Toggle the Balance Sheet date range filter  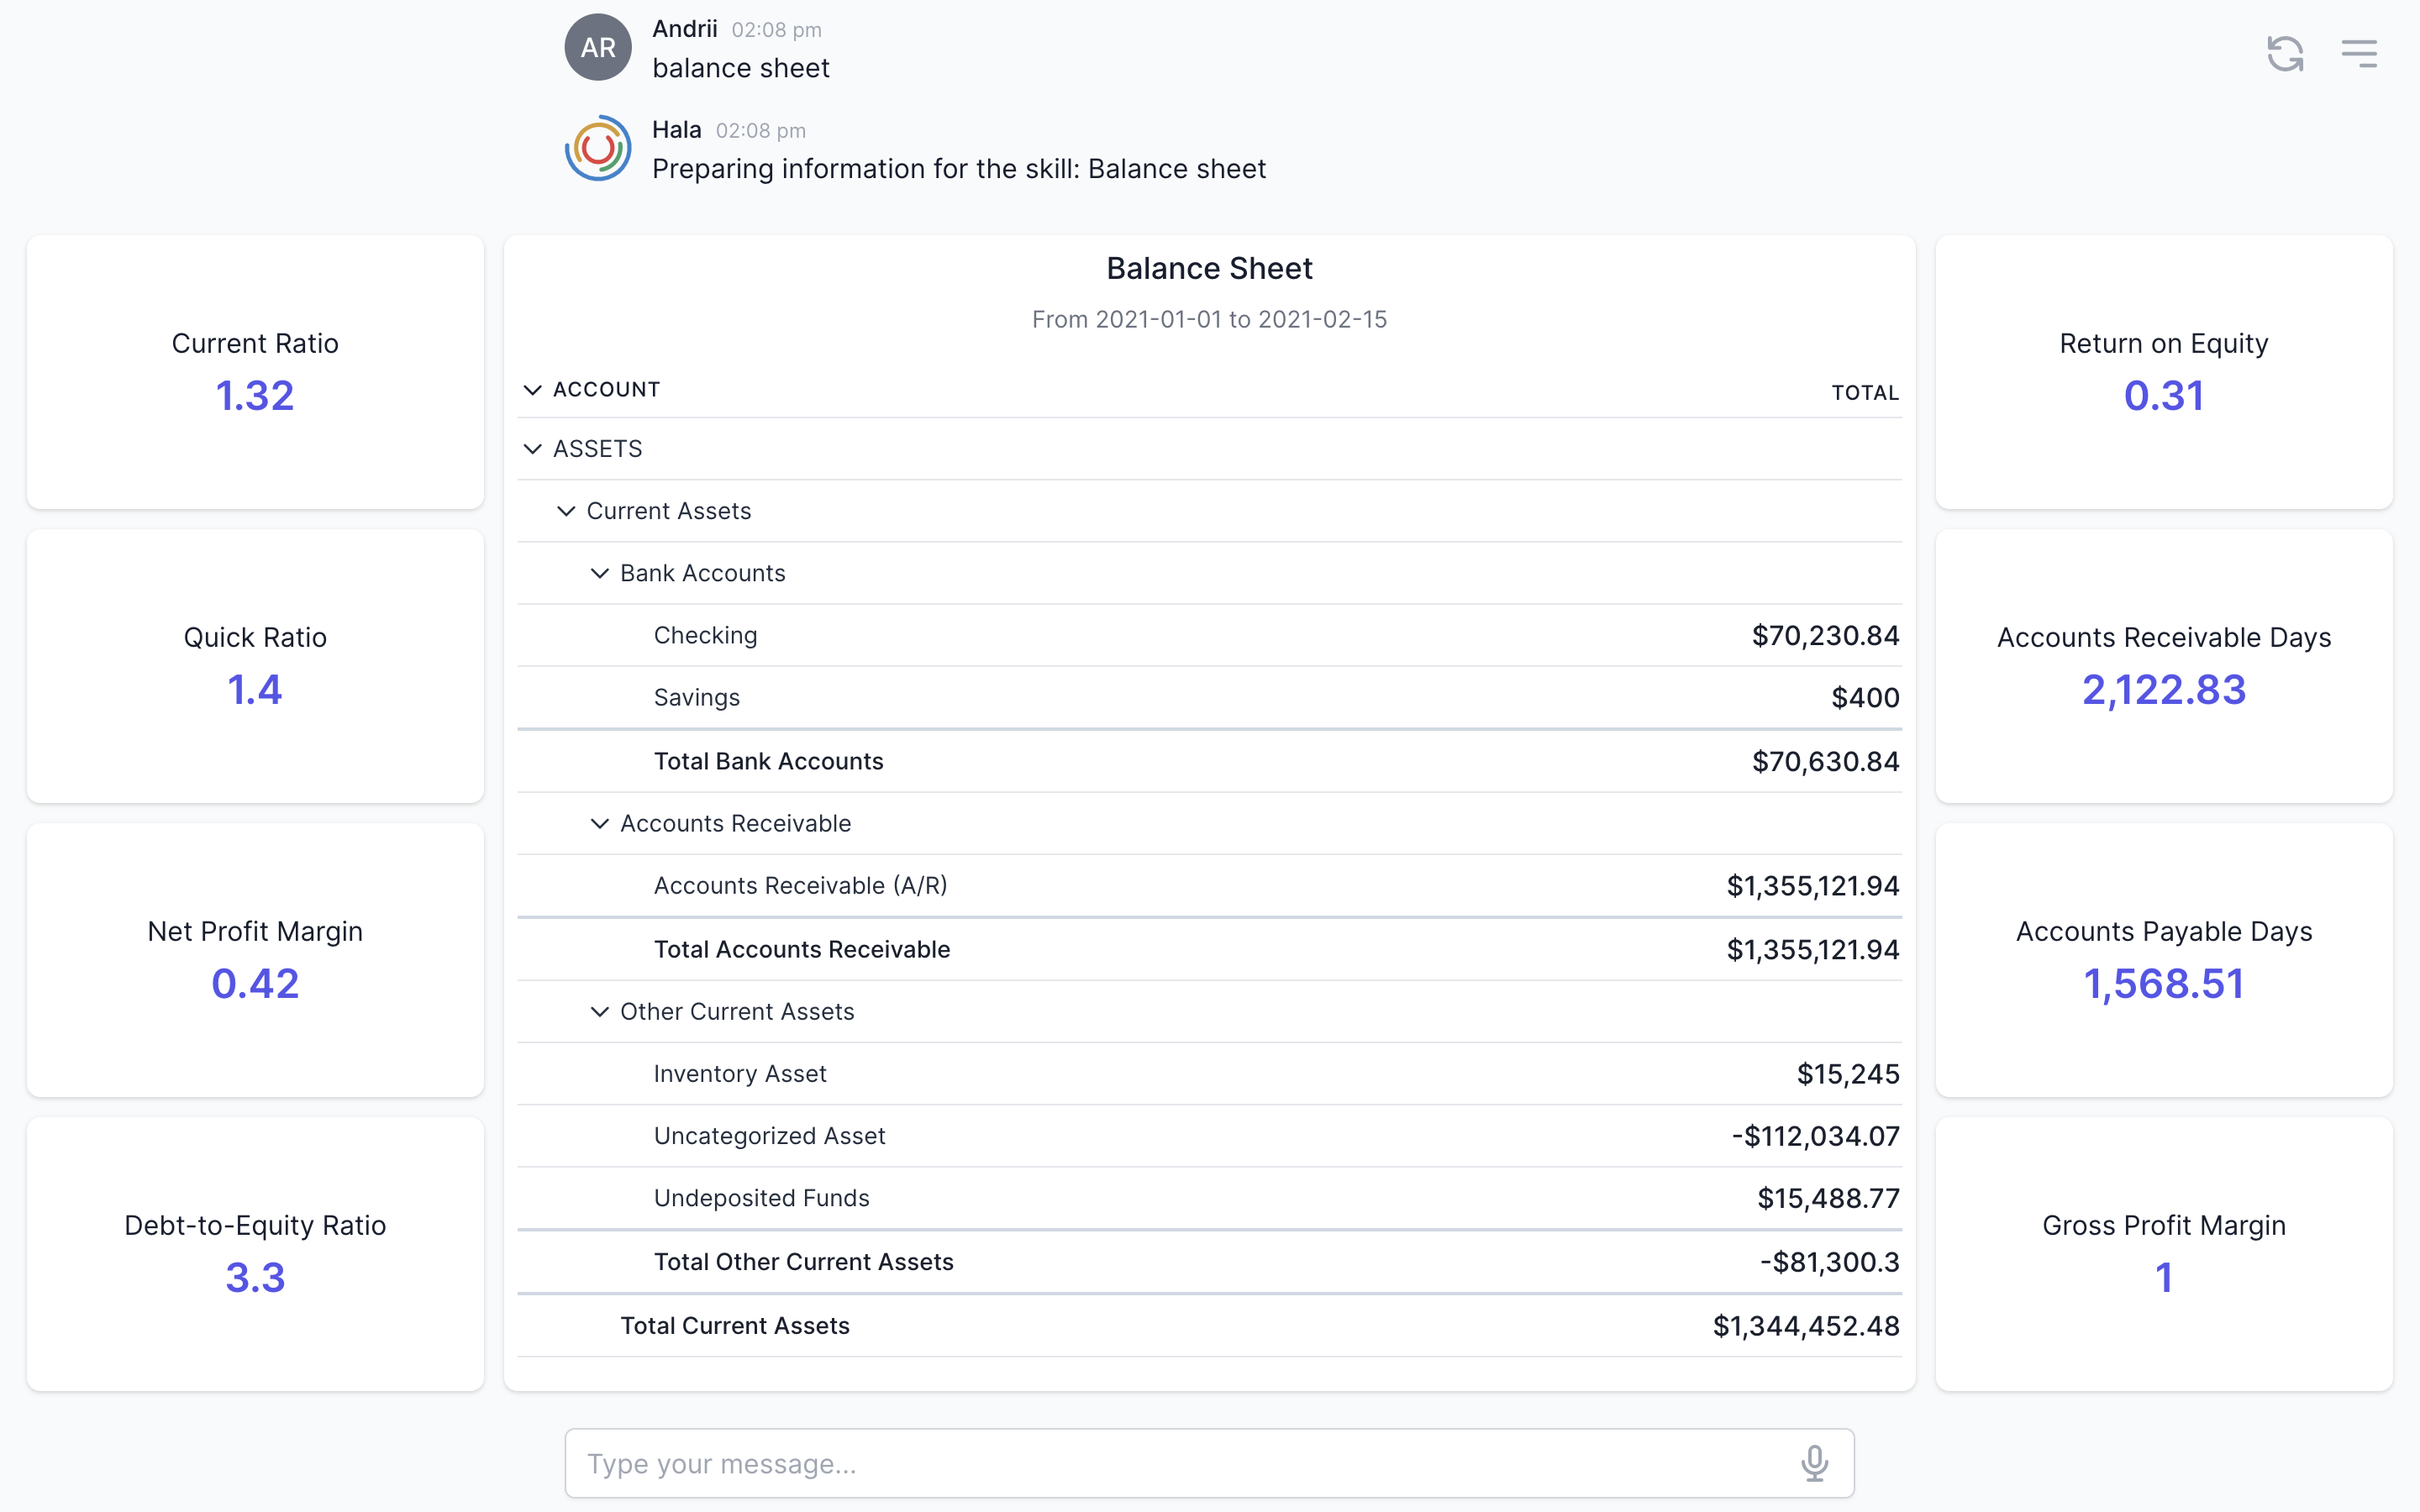pos(1209,317)
